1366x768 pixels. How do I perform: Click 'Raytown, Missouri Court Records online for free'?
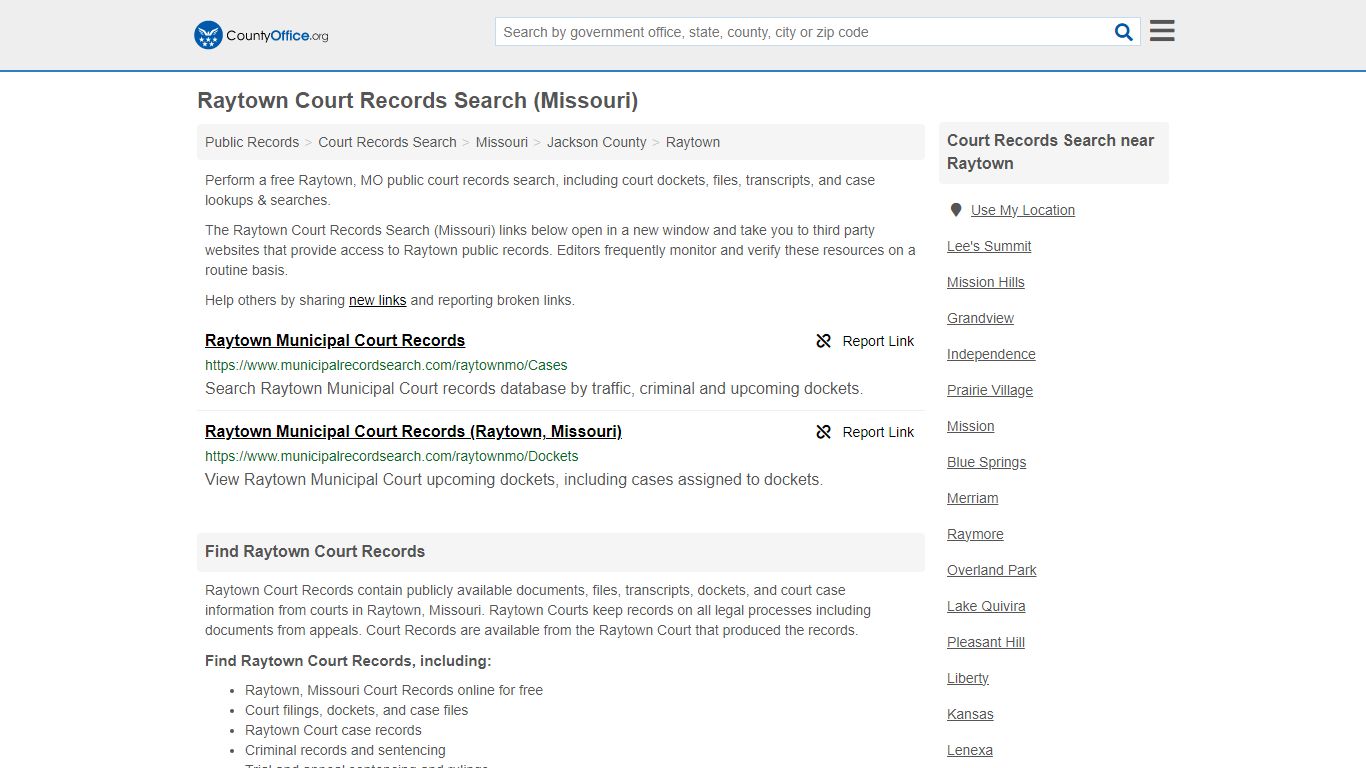click(394, 690)
